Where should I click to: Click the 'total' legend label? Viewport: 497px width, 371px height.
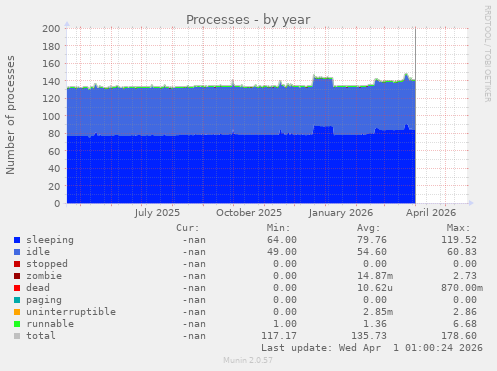pyautogui.click(x=41, y=336)
